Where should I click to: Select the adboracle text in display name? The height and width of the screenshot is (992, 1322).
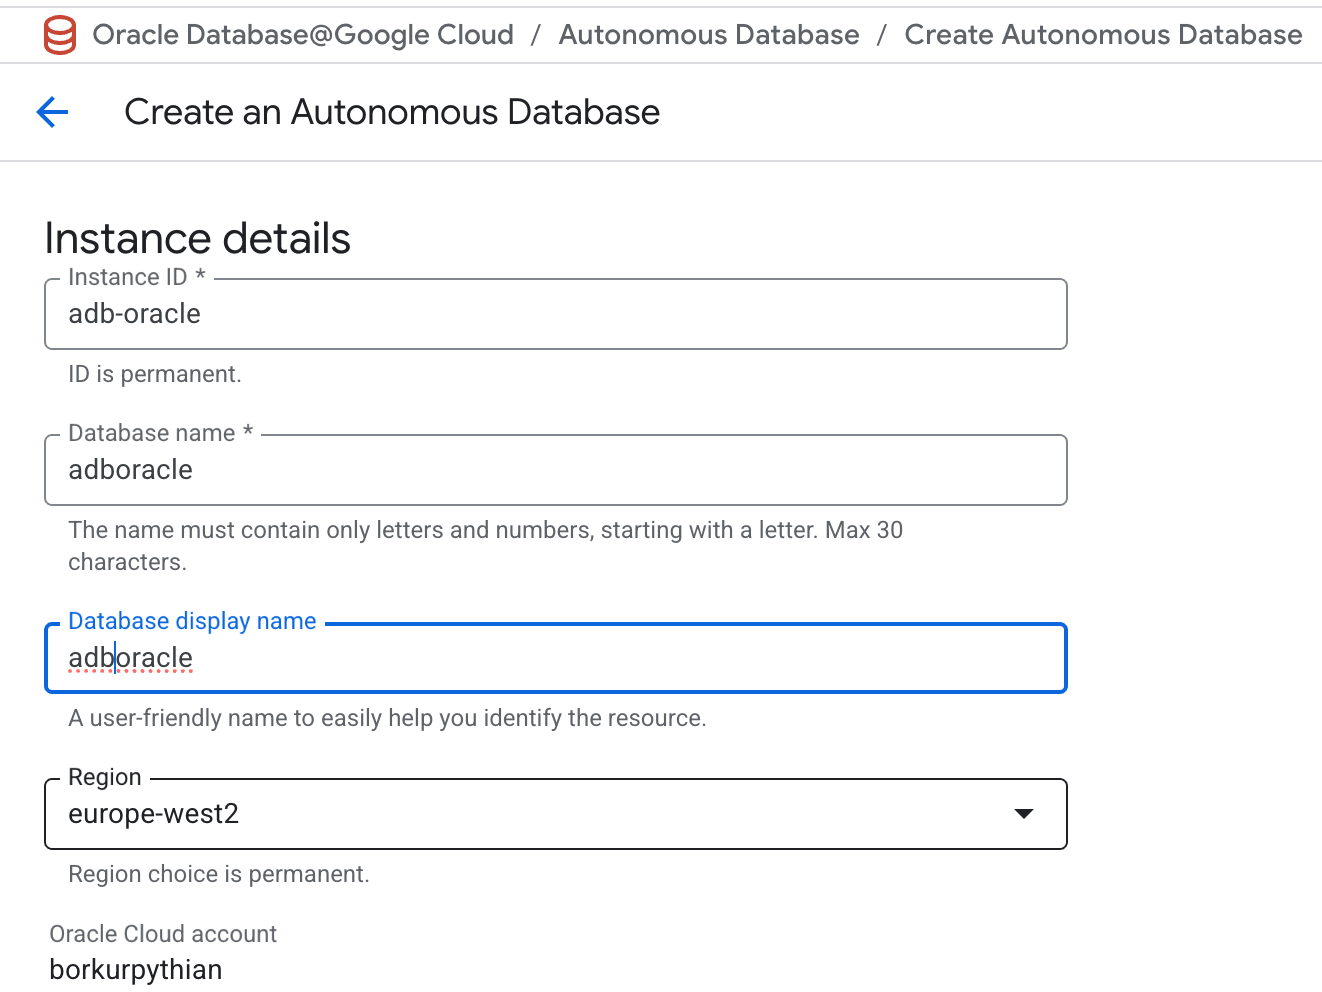coord(130,658)
